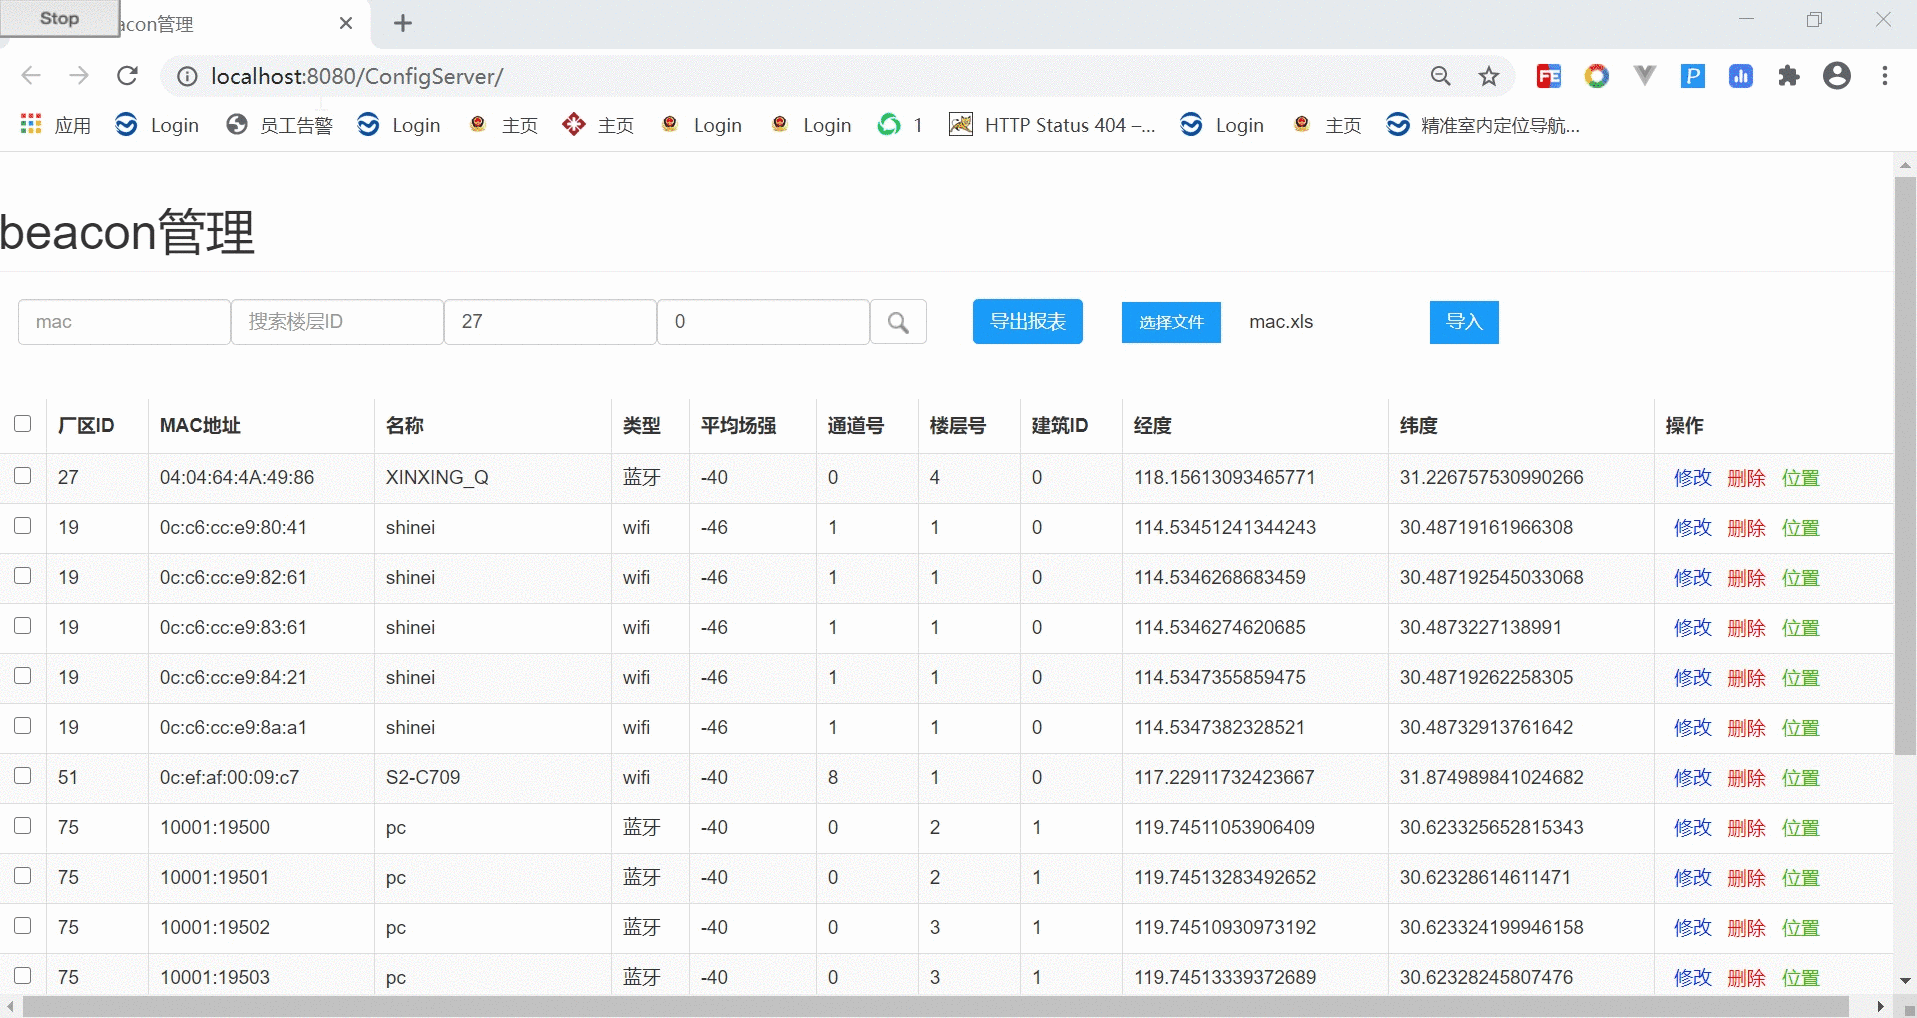
Task: Click 位置 in the 10001:19502 row
Action: [x=1801, y=928]
